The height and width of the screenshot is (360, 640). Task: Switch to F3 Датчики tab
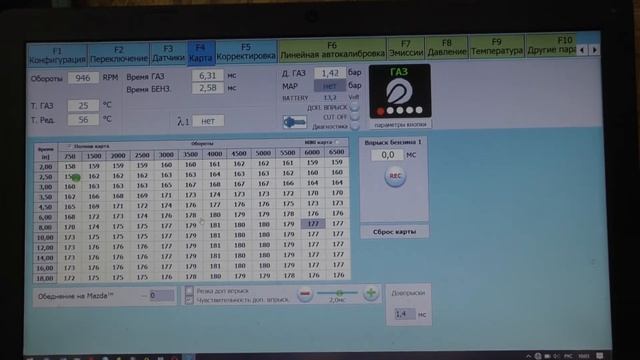(x=168, y=53)
